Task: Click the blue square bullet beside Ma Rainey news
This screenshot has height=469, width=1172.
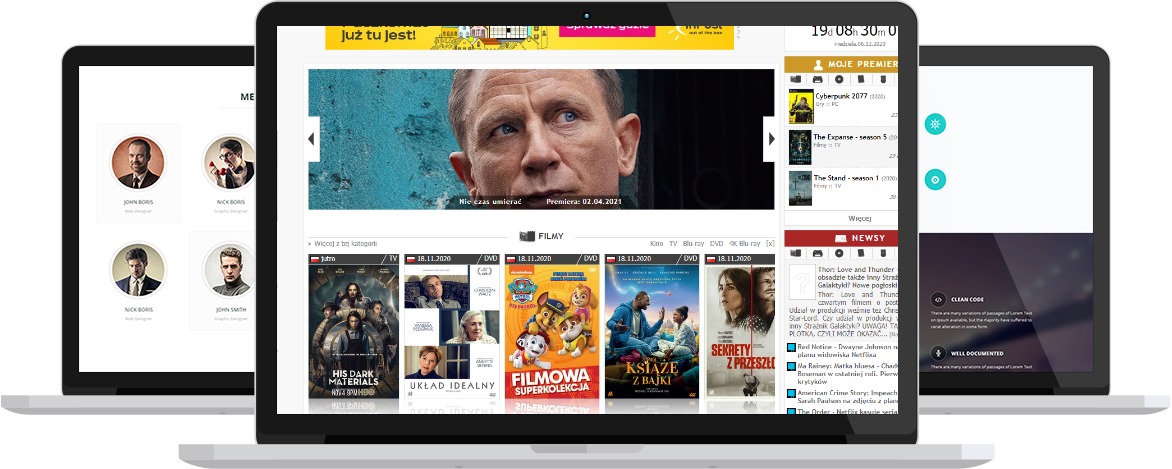Action: pyautogui.click(x=792, y=367)
